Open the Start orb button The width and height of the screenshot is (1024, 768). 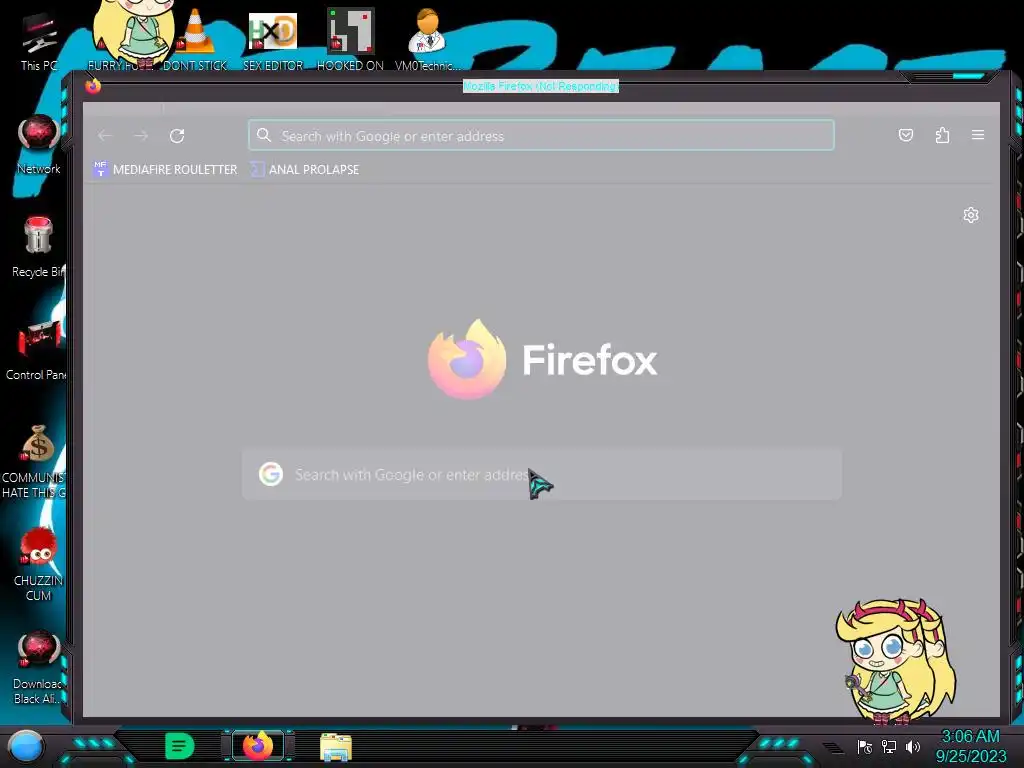click(25, 747)
